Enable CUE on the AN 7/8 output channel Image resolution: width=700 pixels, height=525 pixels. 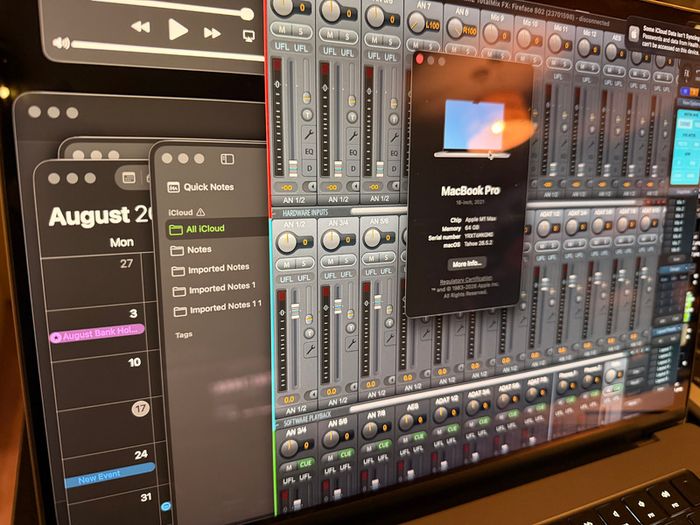coord(383,445)
